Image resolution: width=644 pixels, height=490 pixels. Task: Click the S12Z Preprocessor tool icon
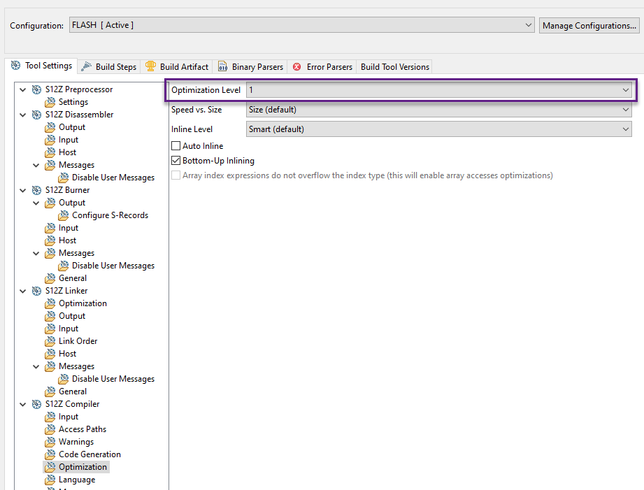[36, 90]
